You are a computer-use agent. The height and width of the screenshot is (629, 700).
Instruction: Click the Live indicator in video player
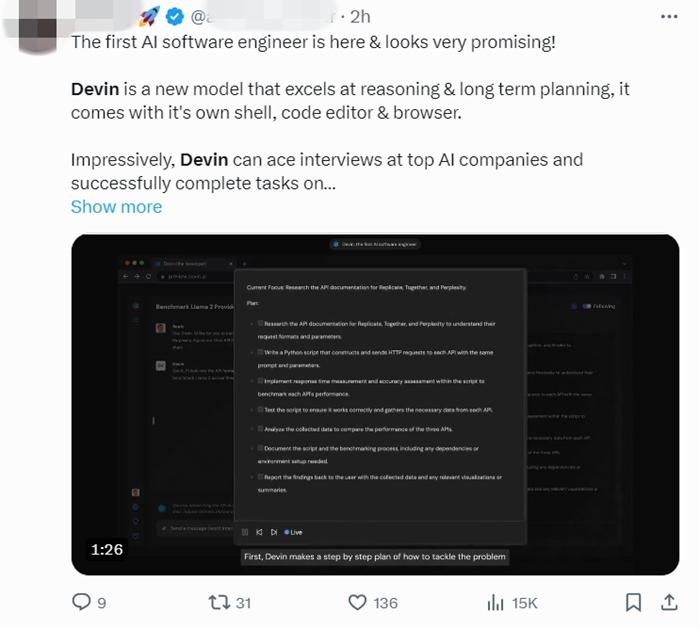point(293,532)
